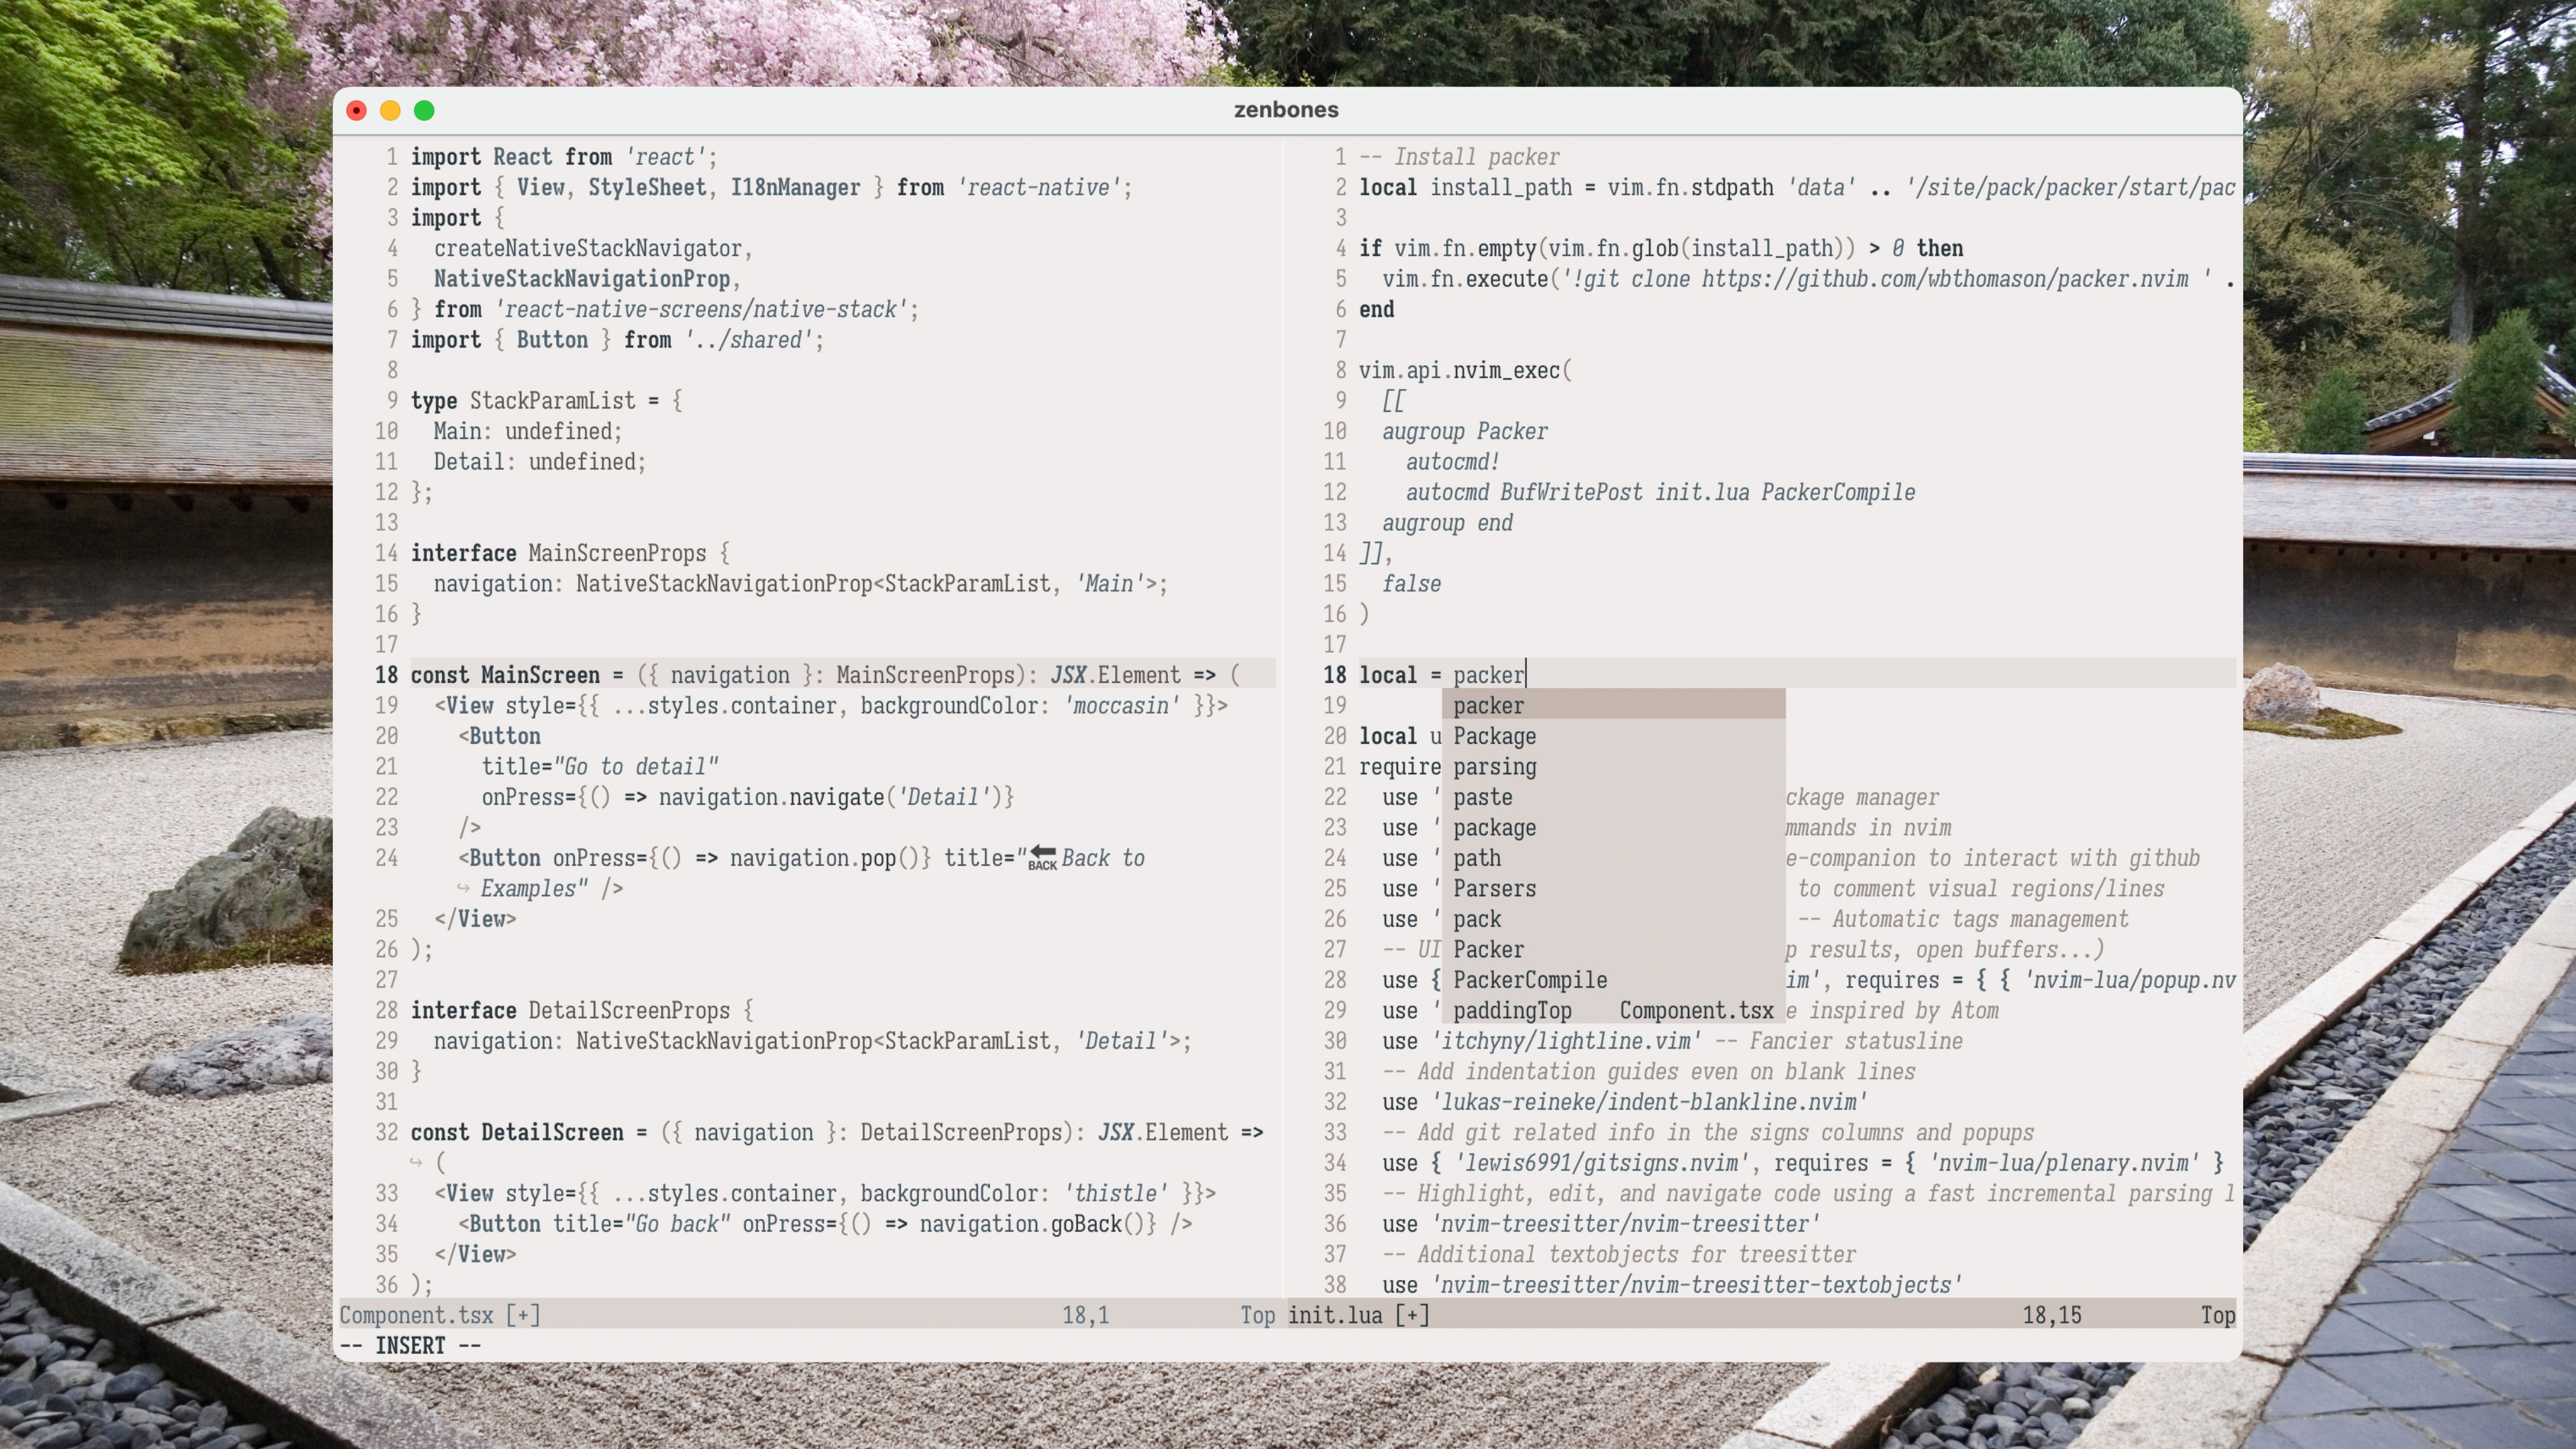The height and width of the screenshot is (1449, 2576).
Task: Click the BACK arrow emoji in title string
Action: pos(1042,858)
